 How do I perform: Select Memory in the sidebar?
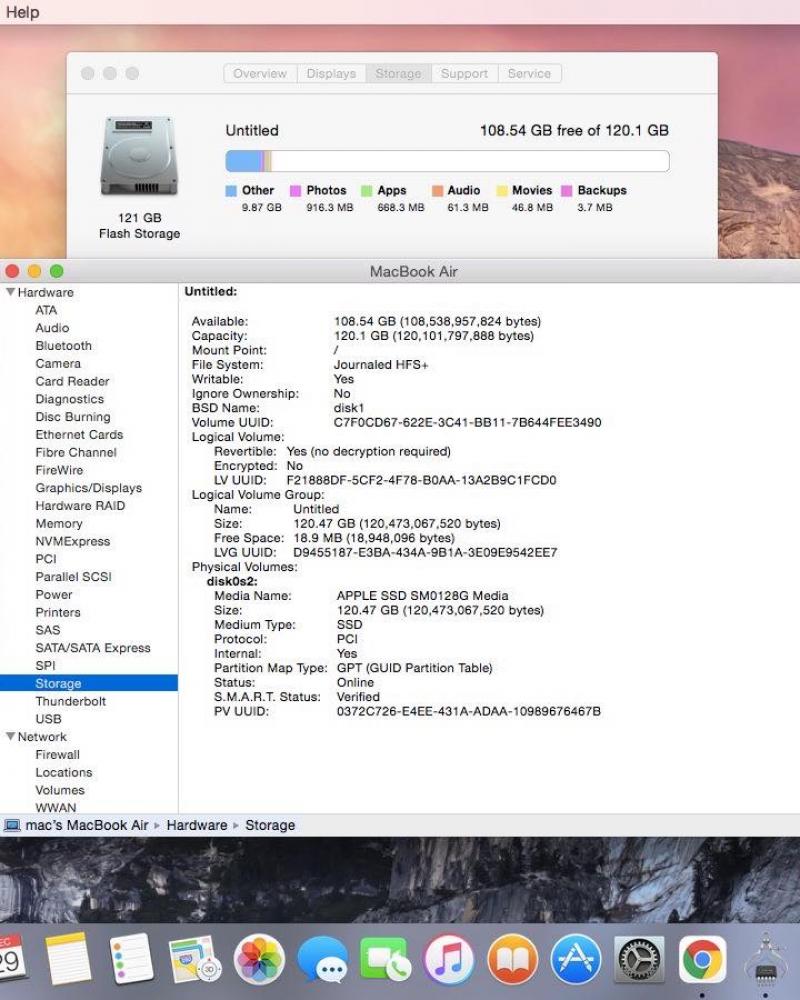point(59,524)
